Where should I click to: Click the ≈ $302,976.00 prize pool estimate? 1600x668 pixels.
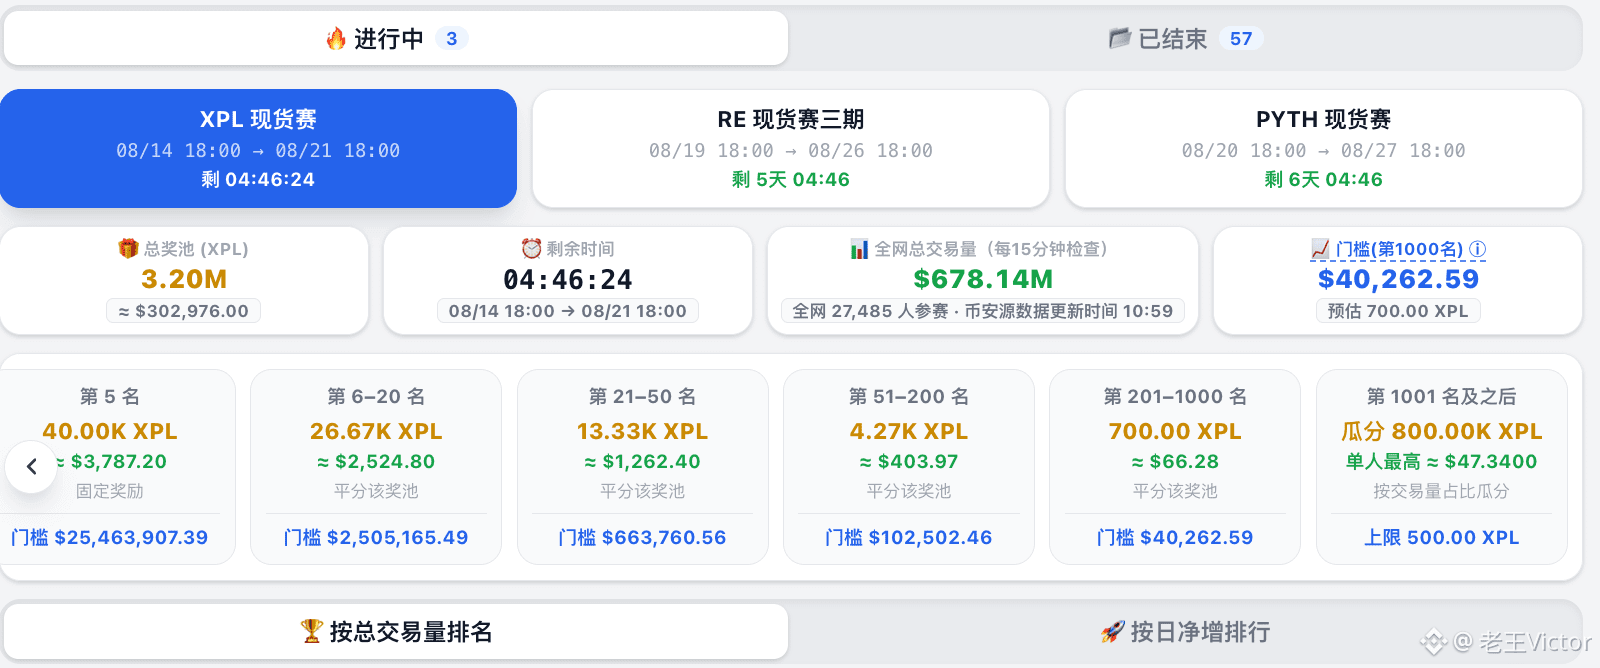[x=184, y=311]
